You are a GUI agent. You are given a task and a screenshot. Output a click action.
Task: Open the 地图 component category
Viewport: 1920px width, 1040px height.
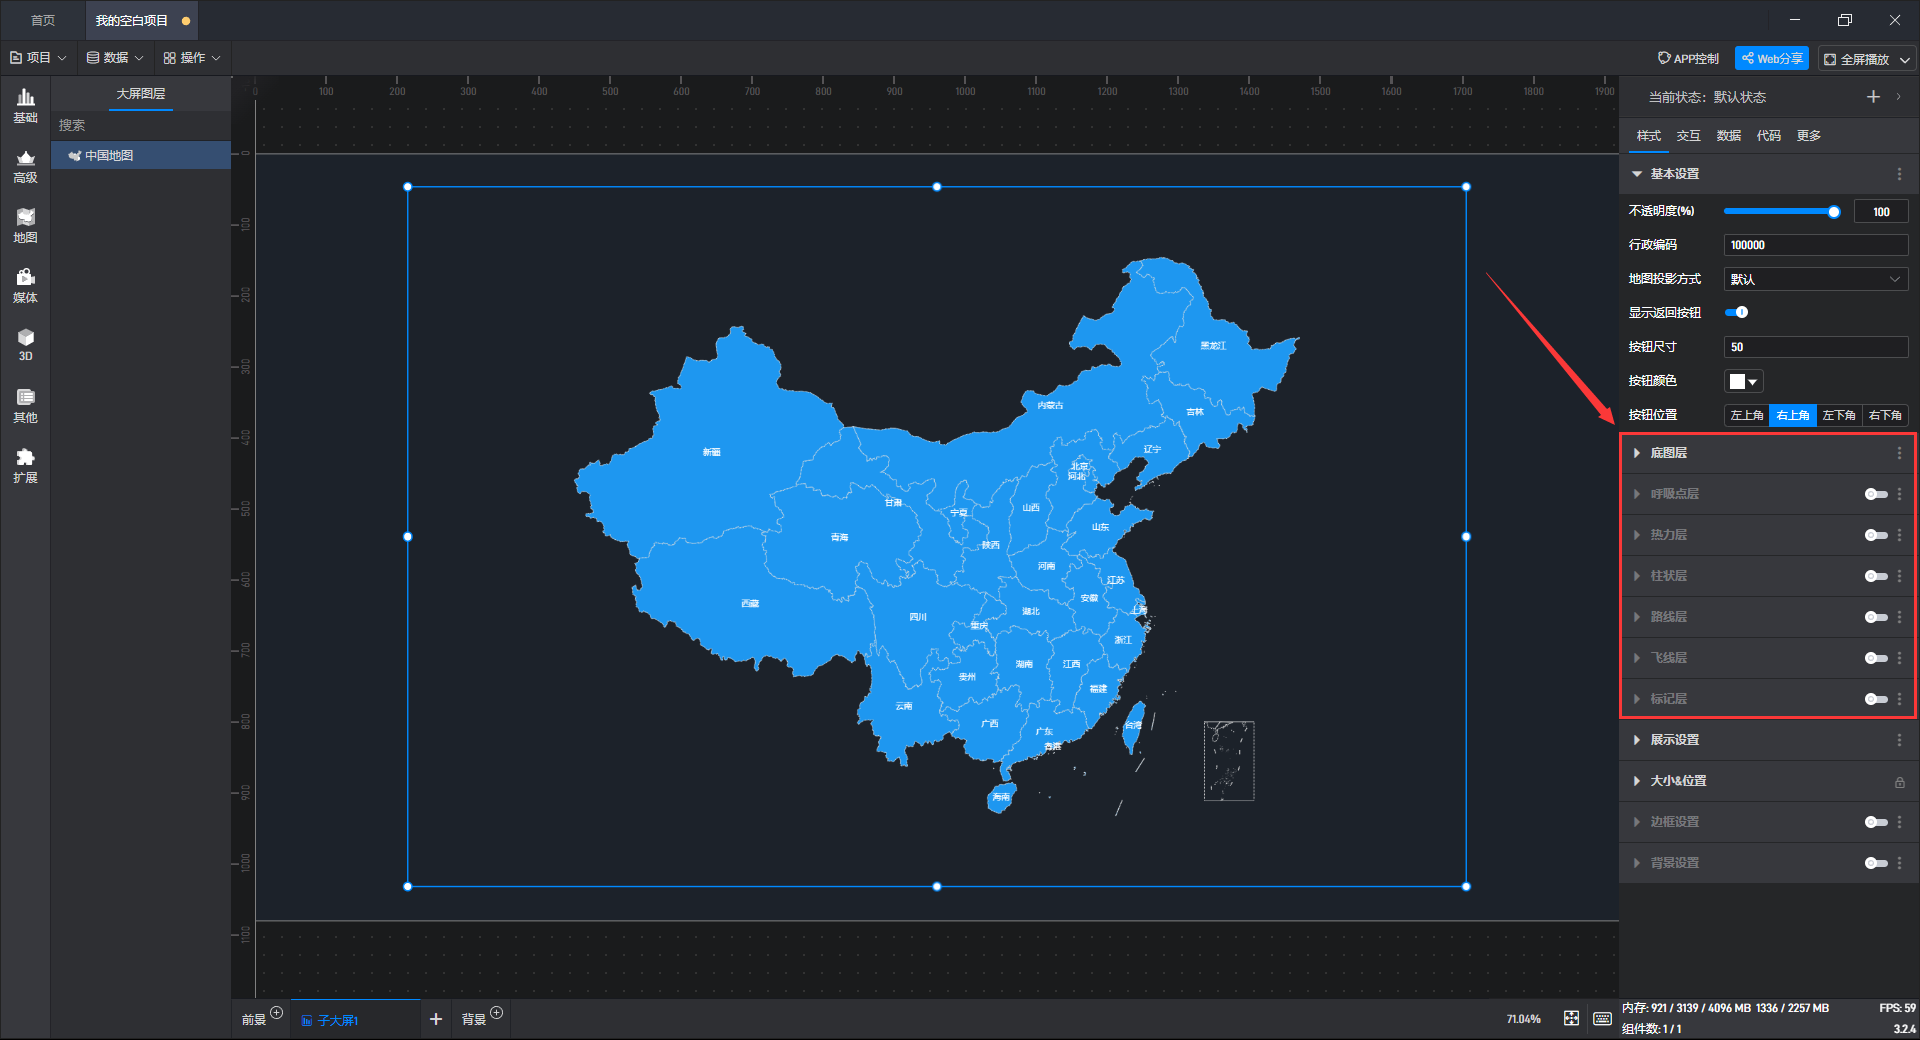click(25, 227)
